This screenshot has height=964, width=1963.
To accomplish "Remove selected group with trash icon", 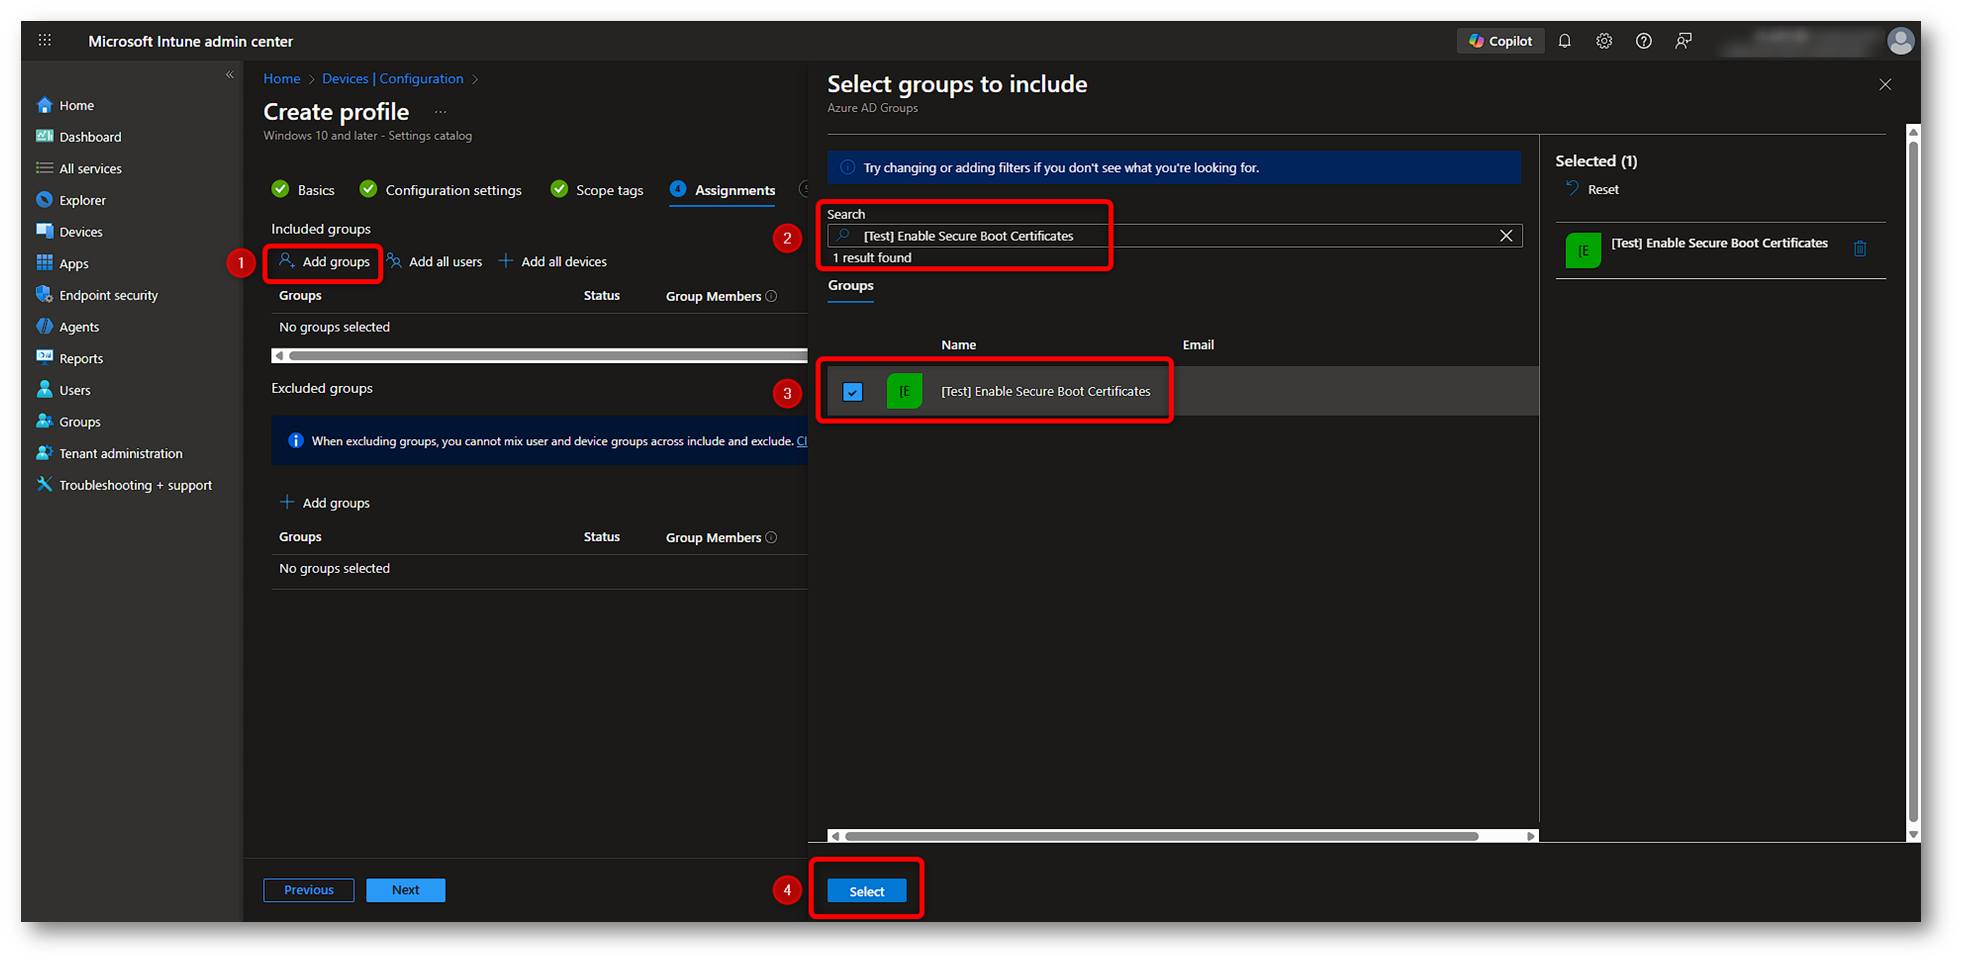I will pos(1860,249).
